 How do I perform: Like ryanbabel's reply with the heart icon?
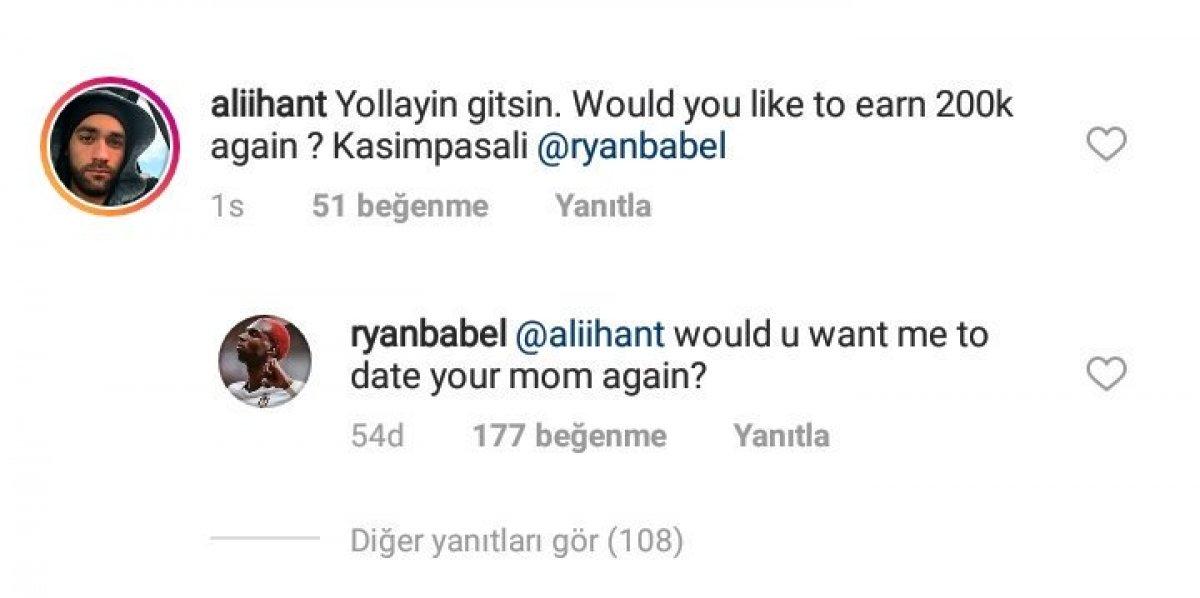pyautogui.click(x=1108, y=371)
